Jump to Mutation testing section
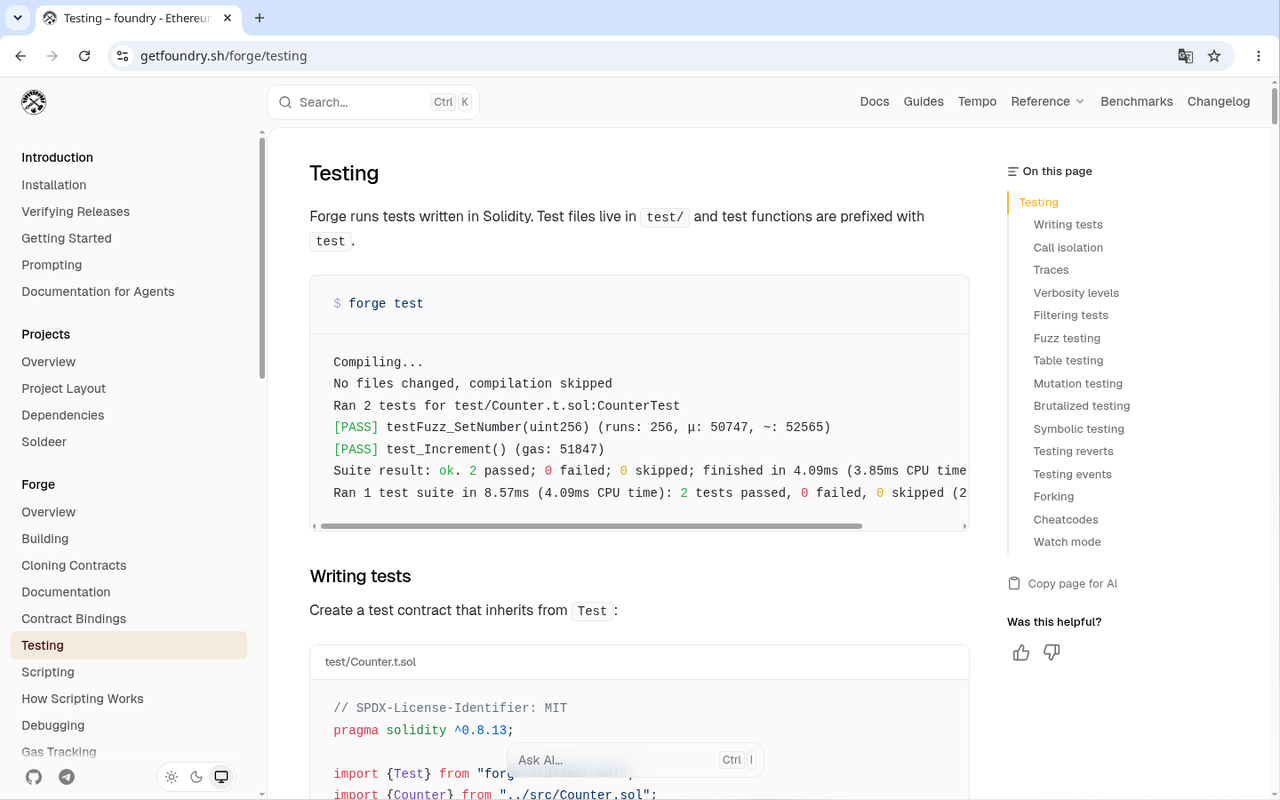 pos(1078,384)
